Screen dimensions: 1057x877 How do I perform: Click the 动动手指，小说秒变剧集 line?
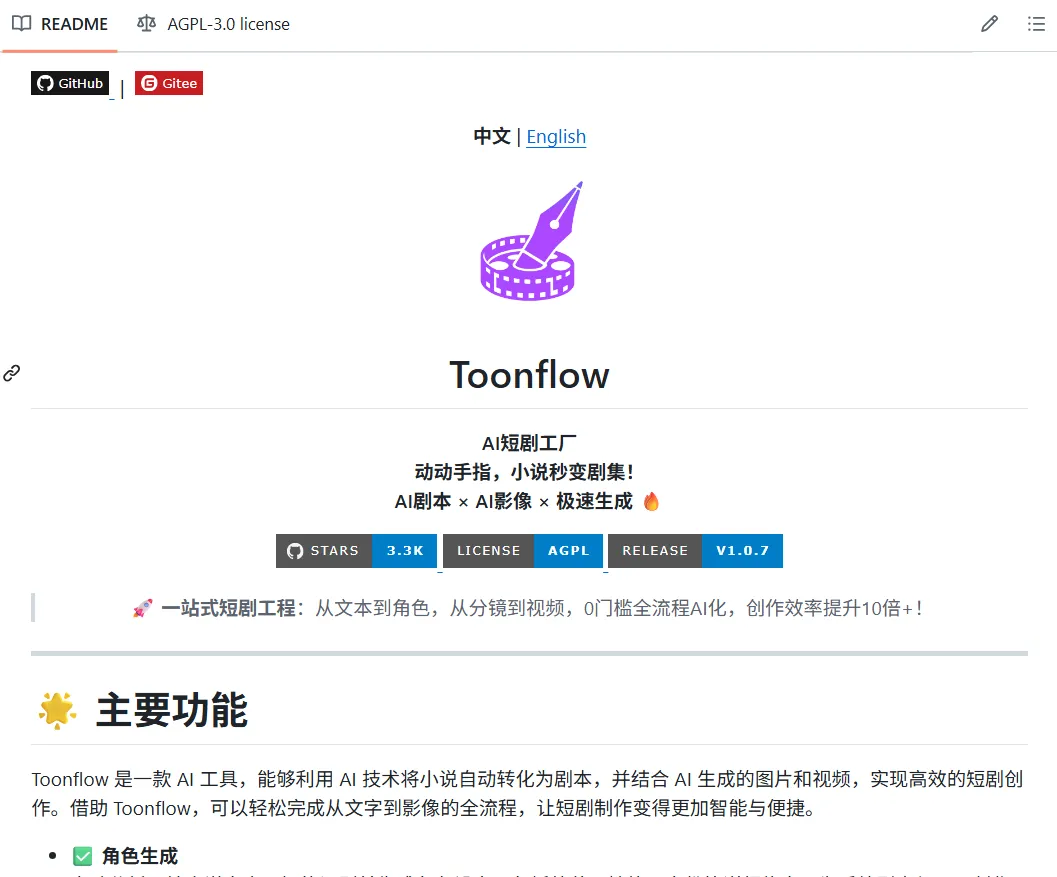tap(524, 472)
